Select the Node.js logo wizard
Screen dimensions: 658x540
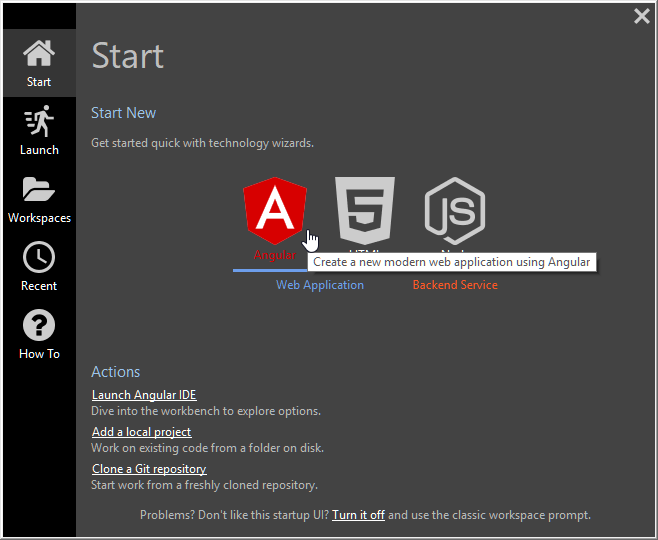(455, 210)
